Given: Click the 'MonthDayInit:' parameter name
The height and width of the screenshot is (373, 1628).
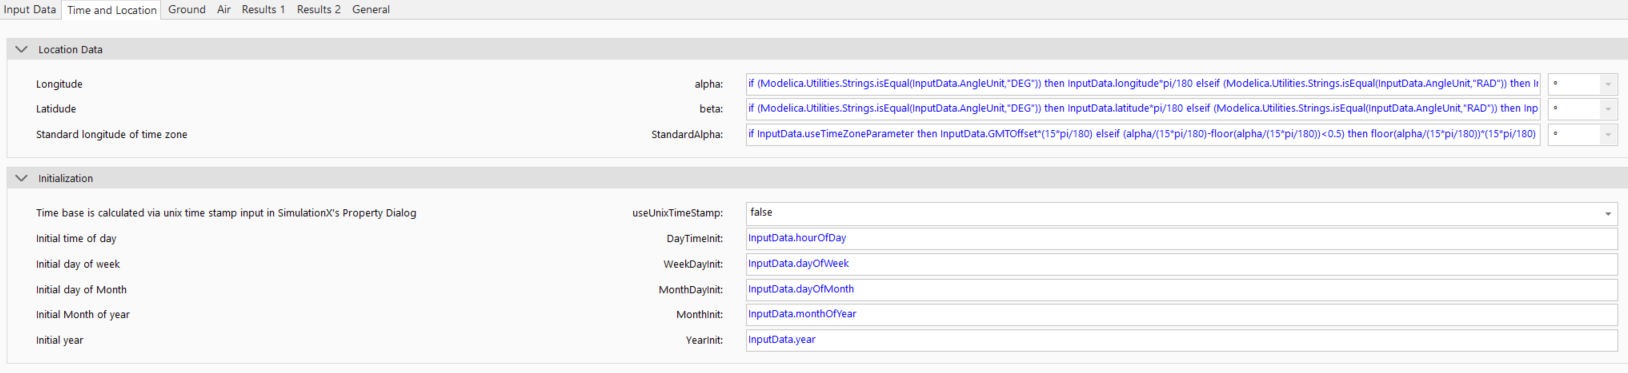Looking at the screenshot, I should click(690, 290).
